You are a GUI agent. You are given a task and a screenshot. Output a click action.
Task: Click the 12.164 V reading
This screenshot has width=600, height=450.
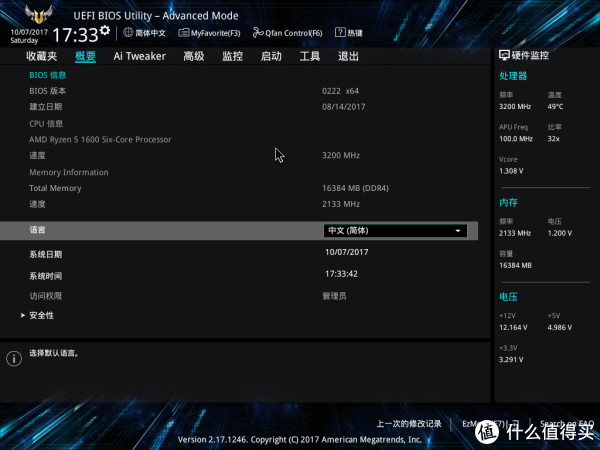click(513, 328)
